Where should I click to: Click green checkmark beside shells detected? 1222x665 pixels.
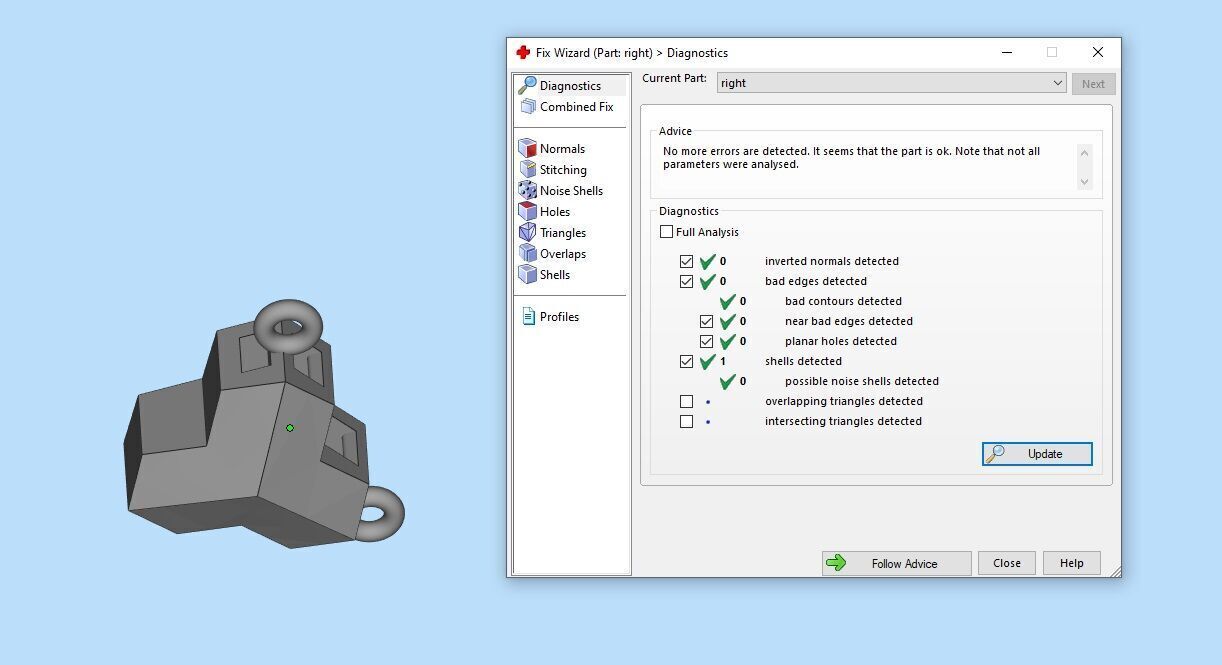coord(707,362)
